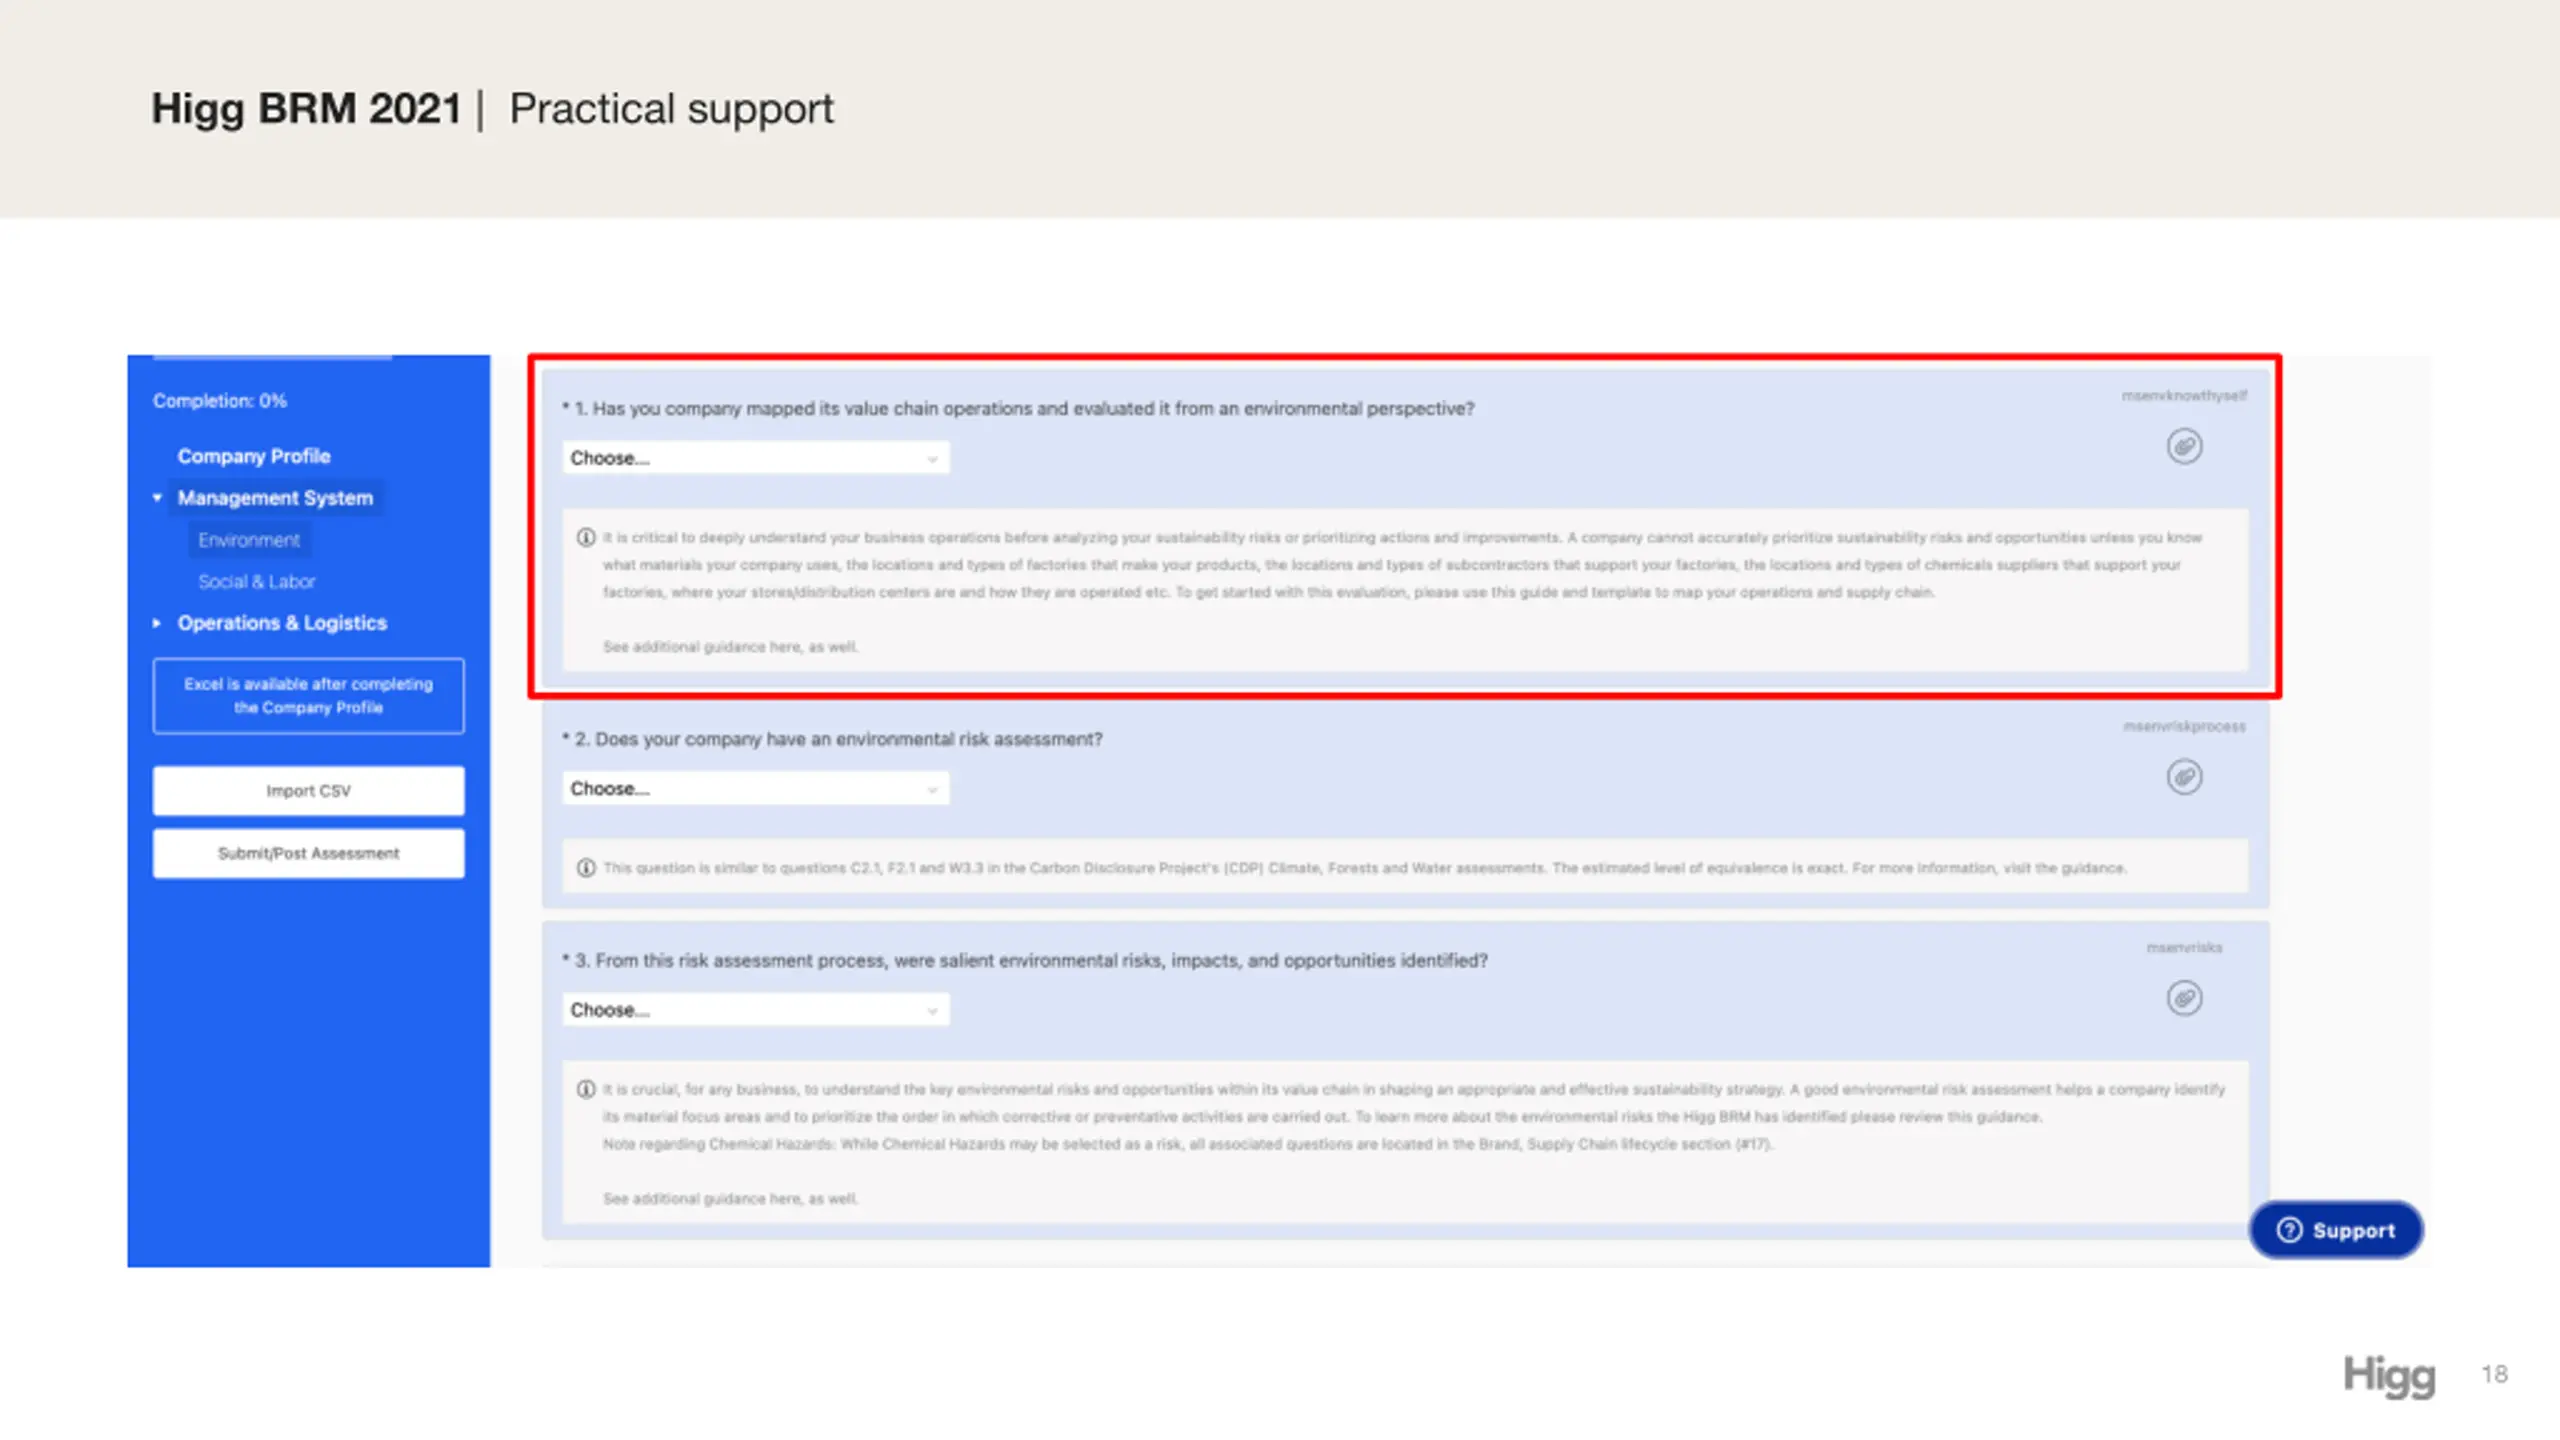Screen dimensions: 2560x1440
Task: Click the info icon in question 1 guidance
Action: pyautogui.click(x=586, y=538)
